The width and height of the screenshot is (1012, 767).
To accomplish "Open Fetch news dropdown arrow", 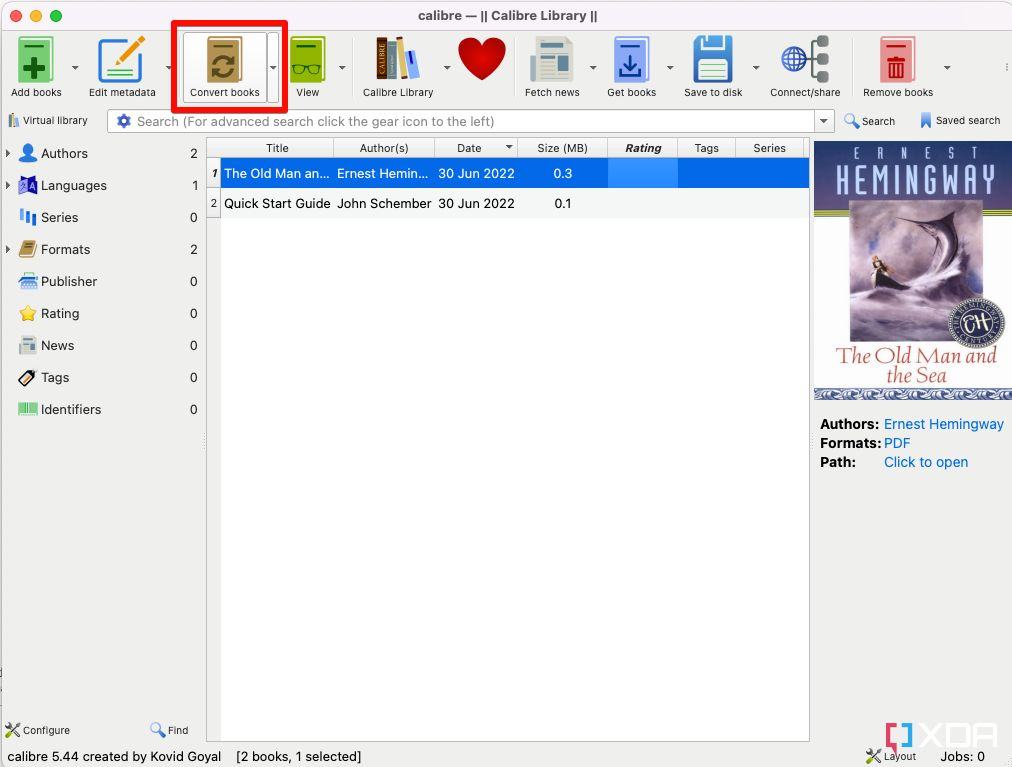I will click(592, 68).
